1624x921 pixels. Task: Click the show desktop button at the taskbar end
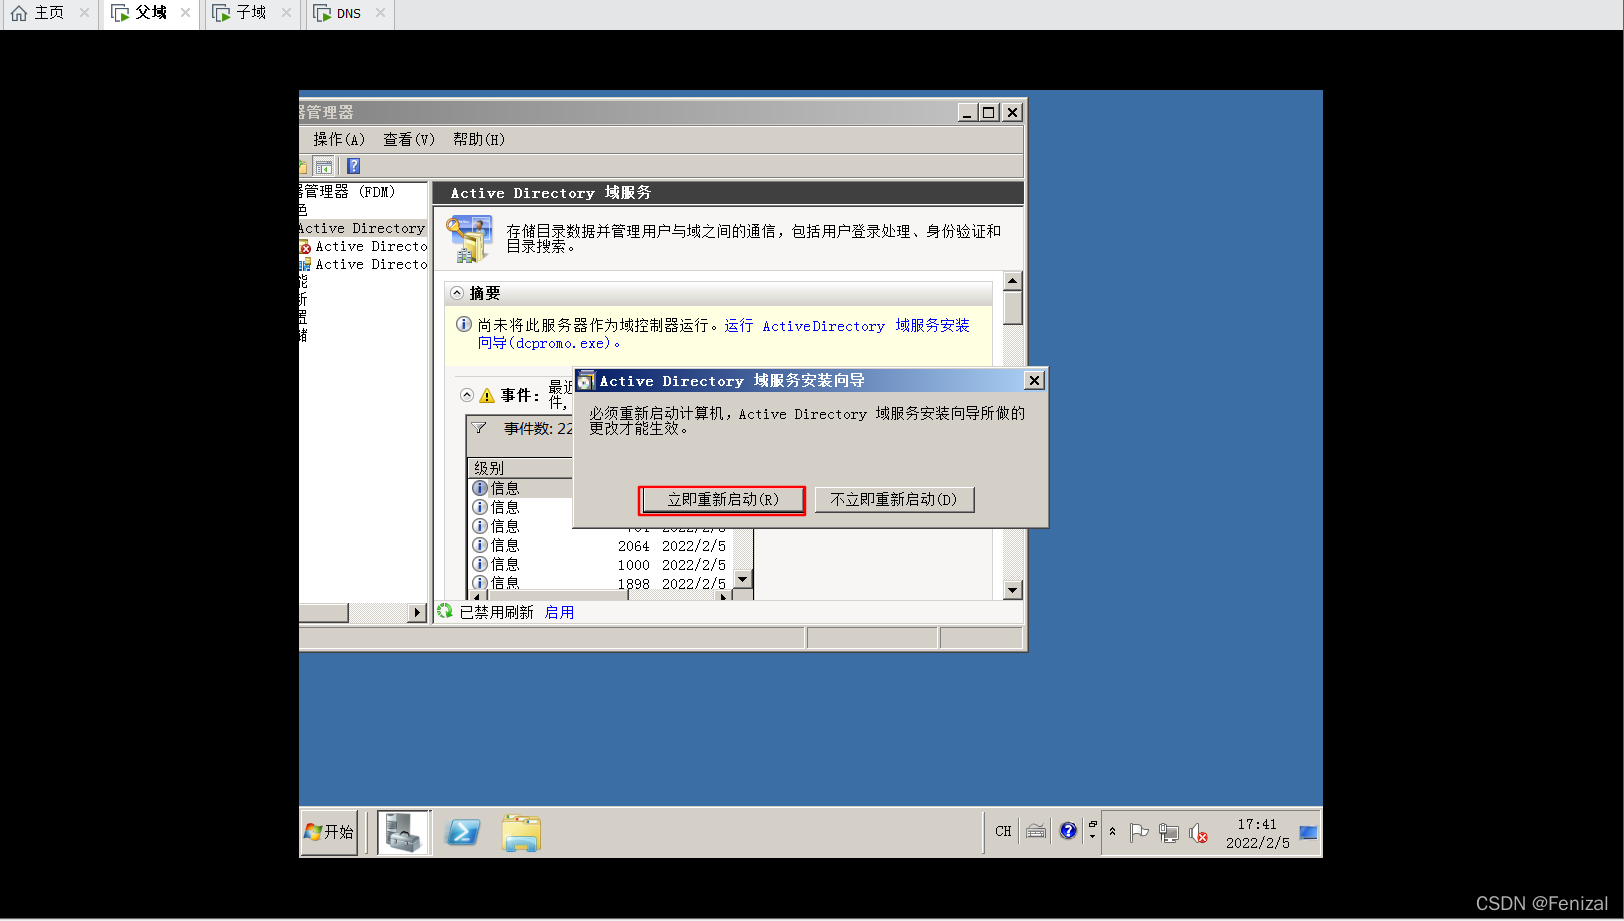(1309, 832)
